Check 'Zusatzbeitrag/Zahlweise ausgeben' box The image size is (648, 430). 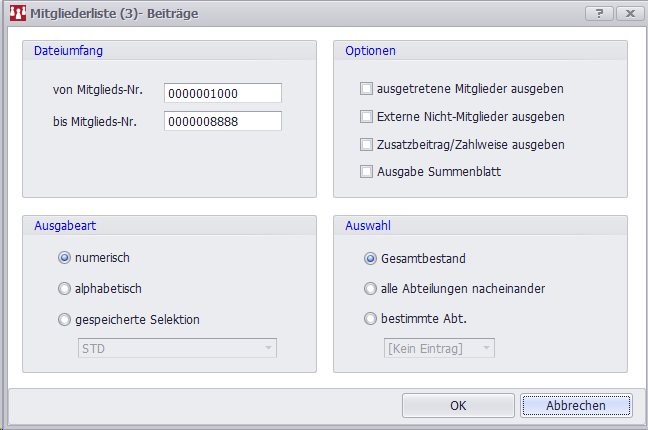click(367, 144)
